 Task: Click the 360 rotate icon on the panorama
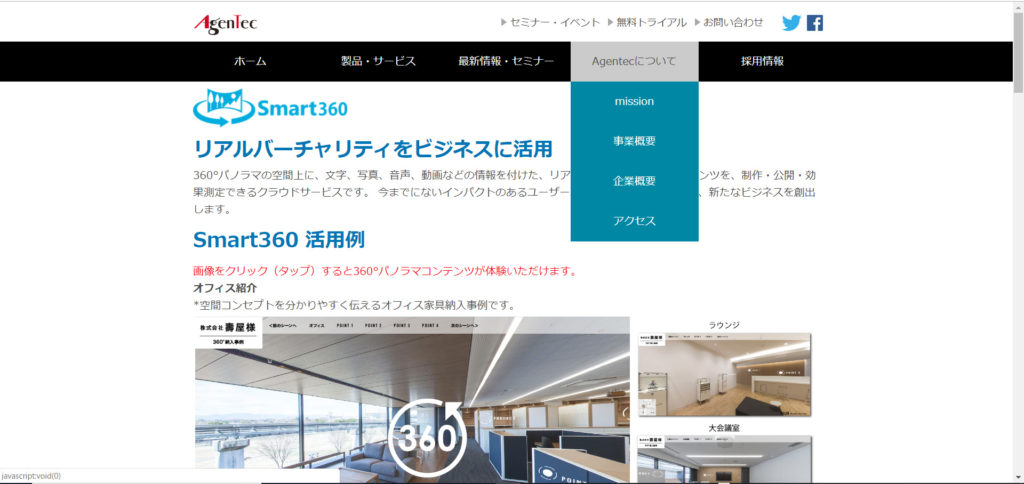tap(427, 436)
